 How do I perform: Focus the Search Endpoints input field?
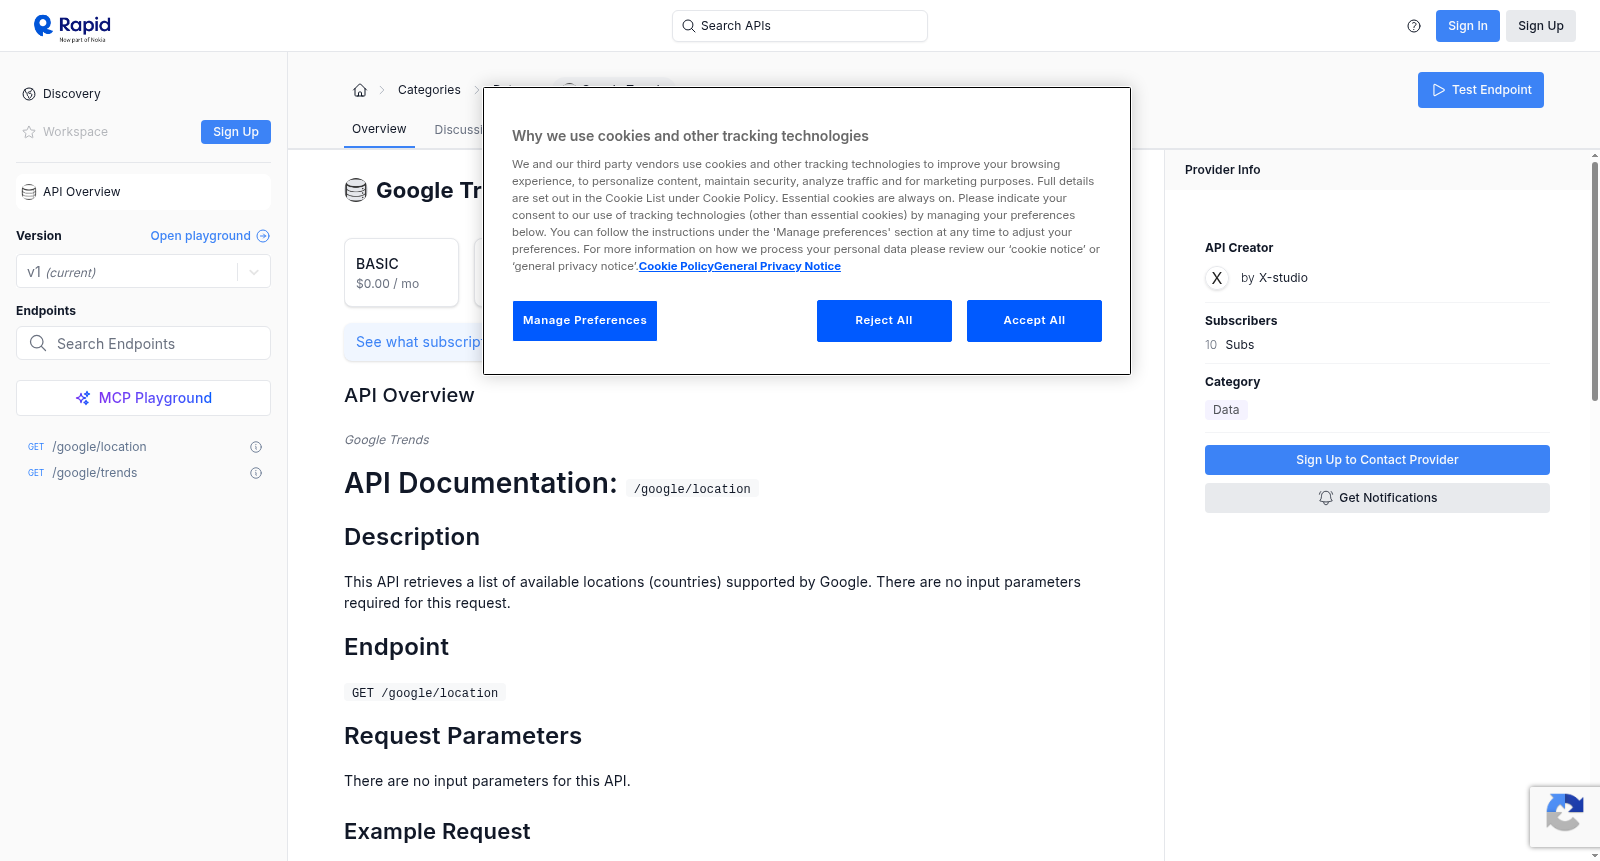click(143, 343)
